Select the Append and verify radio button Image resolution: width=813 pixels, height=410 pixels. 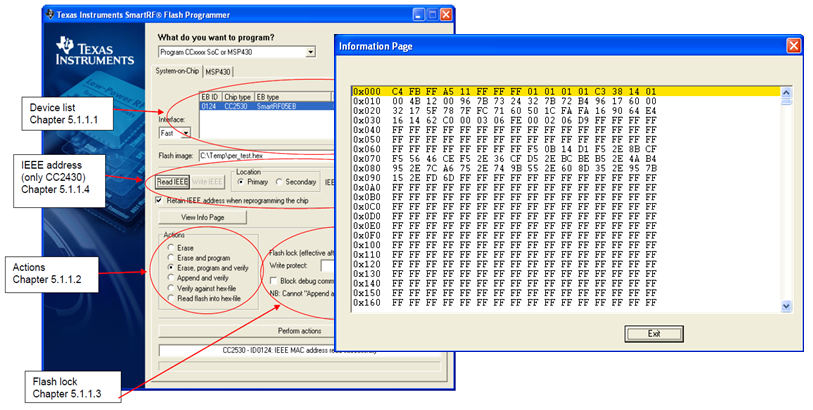click(171, 278)
